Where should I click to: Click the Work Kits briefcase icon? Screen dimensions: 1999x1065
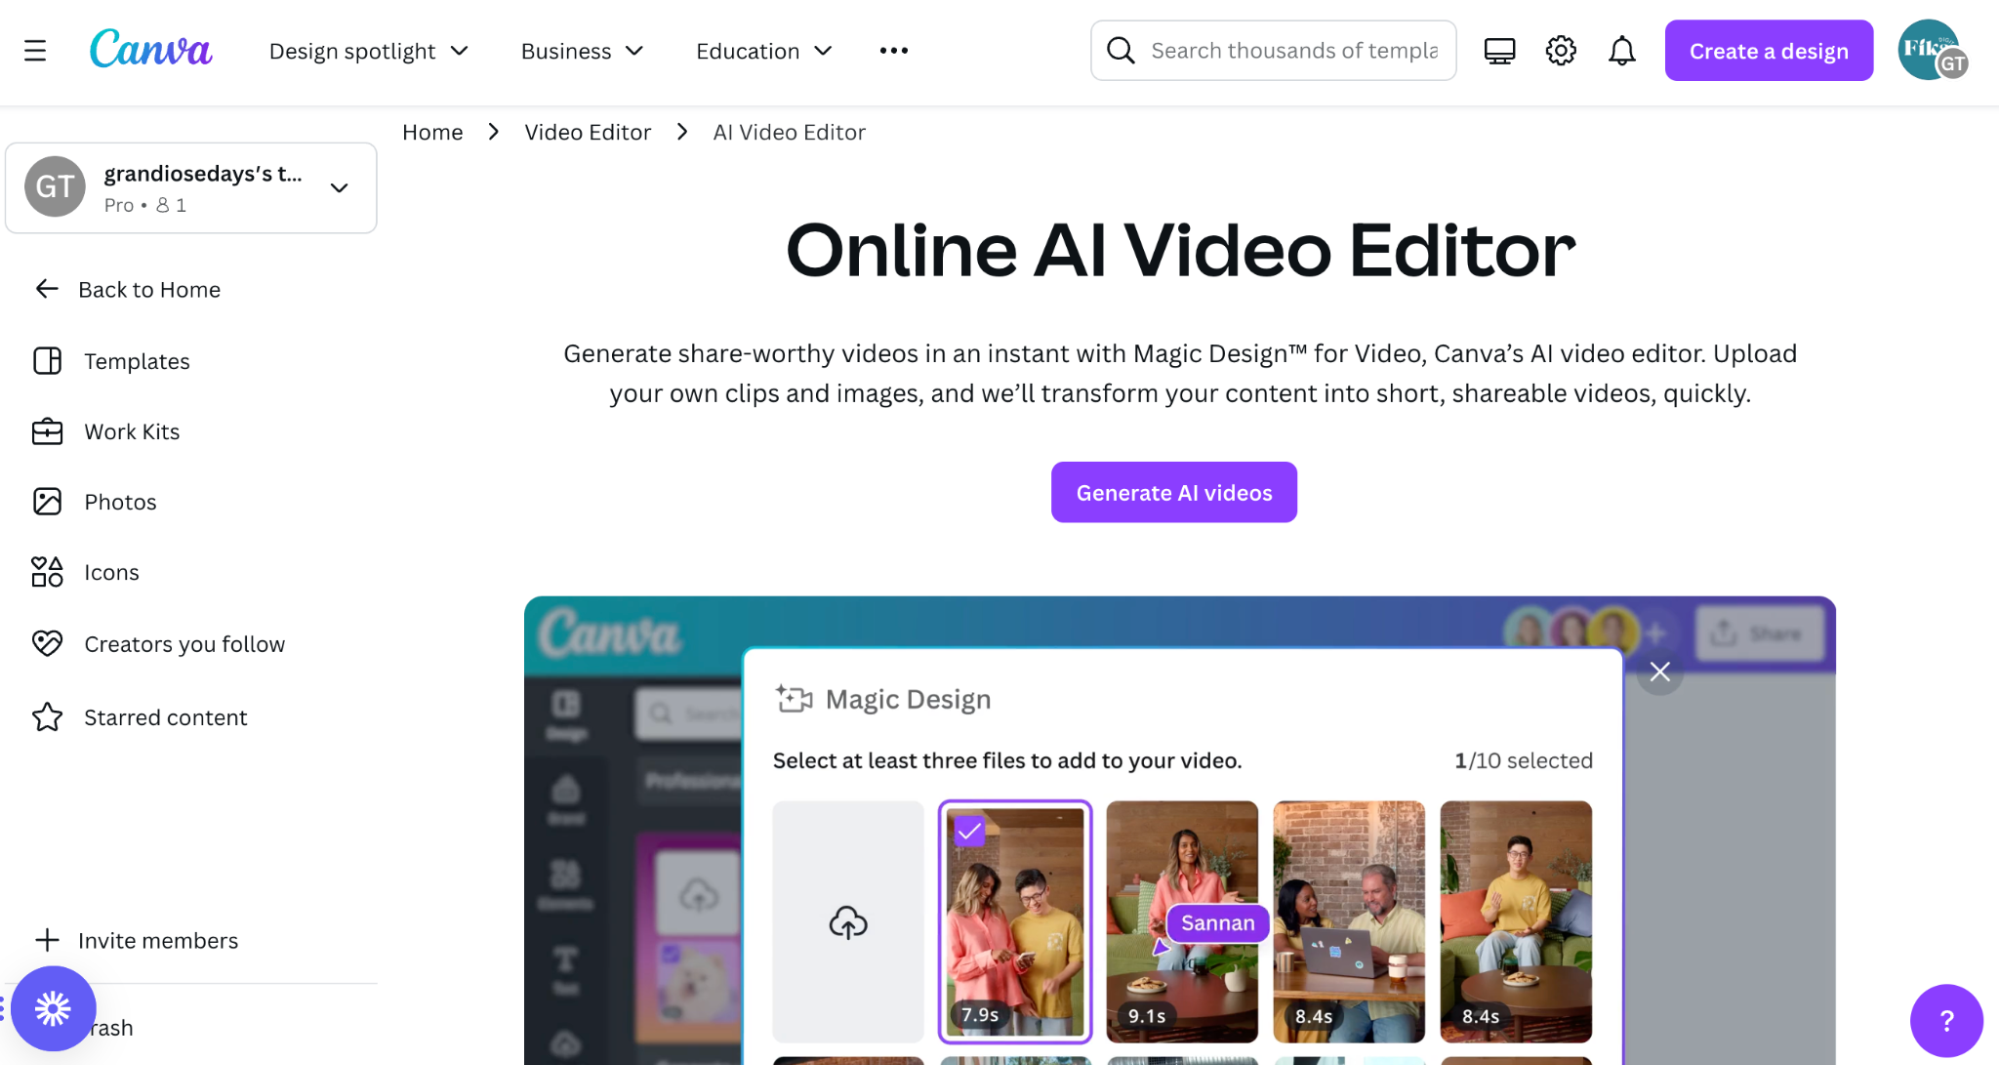pos(47,431)
